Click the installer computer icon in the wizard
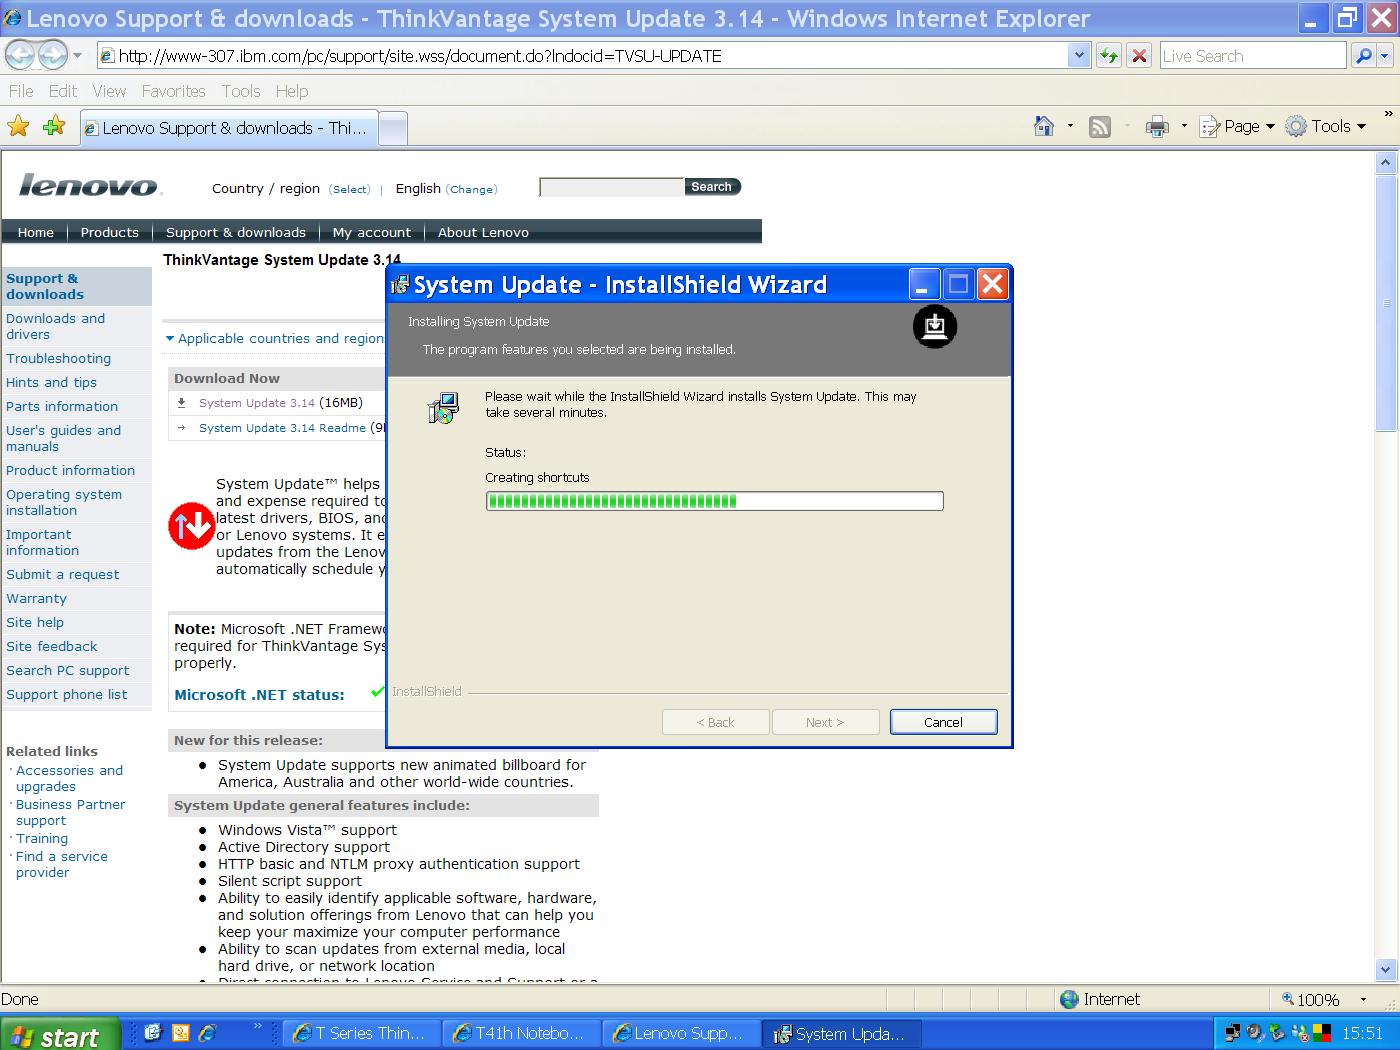The image size is (1400, 1050). tap(443, 407)
